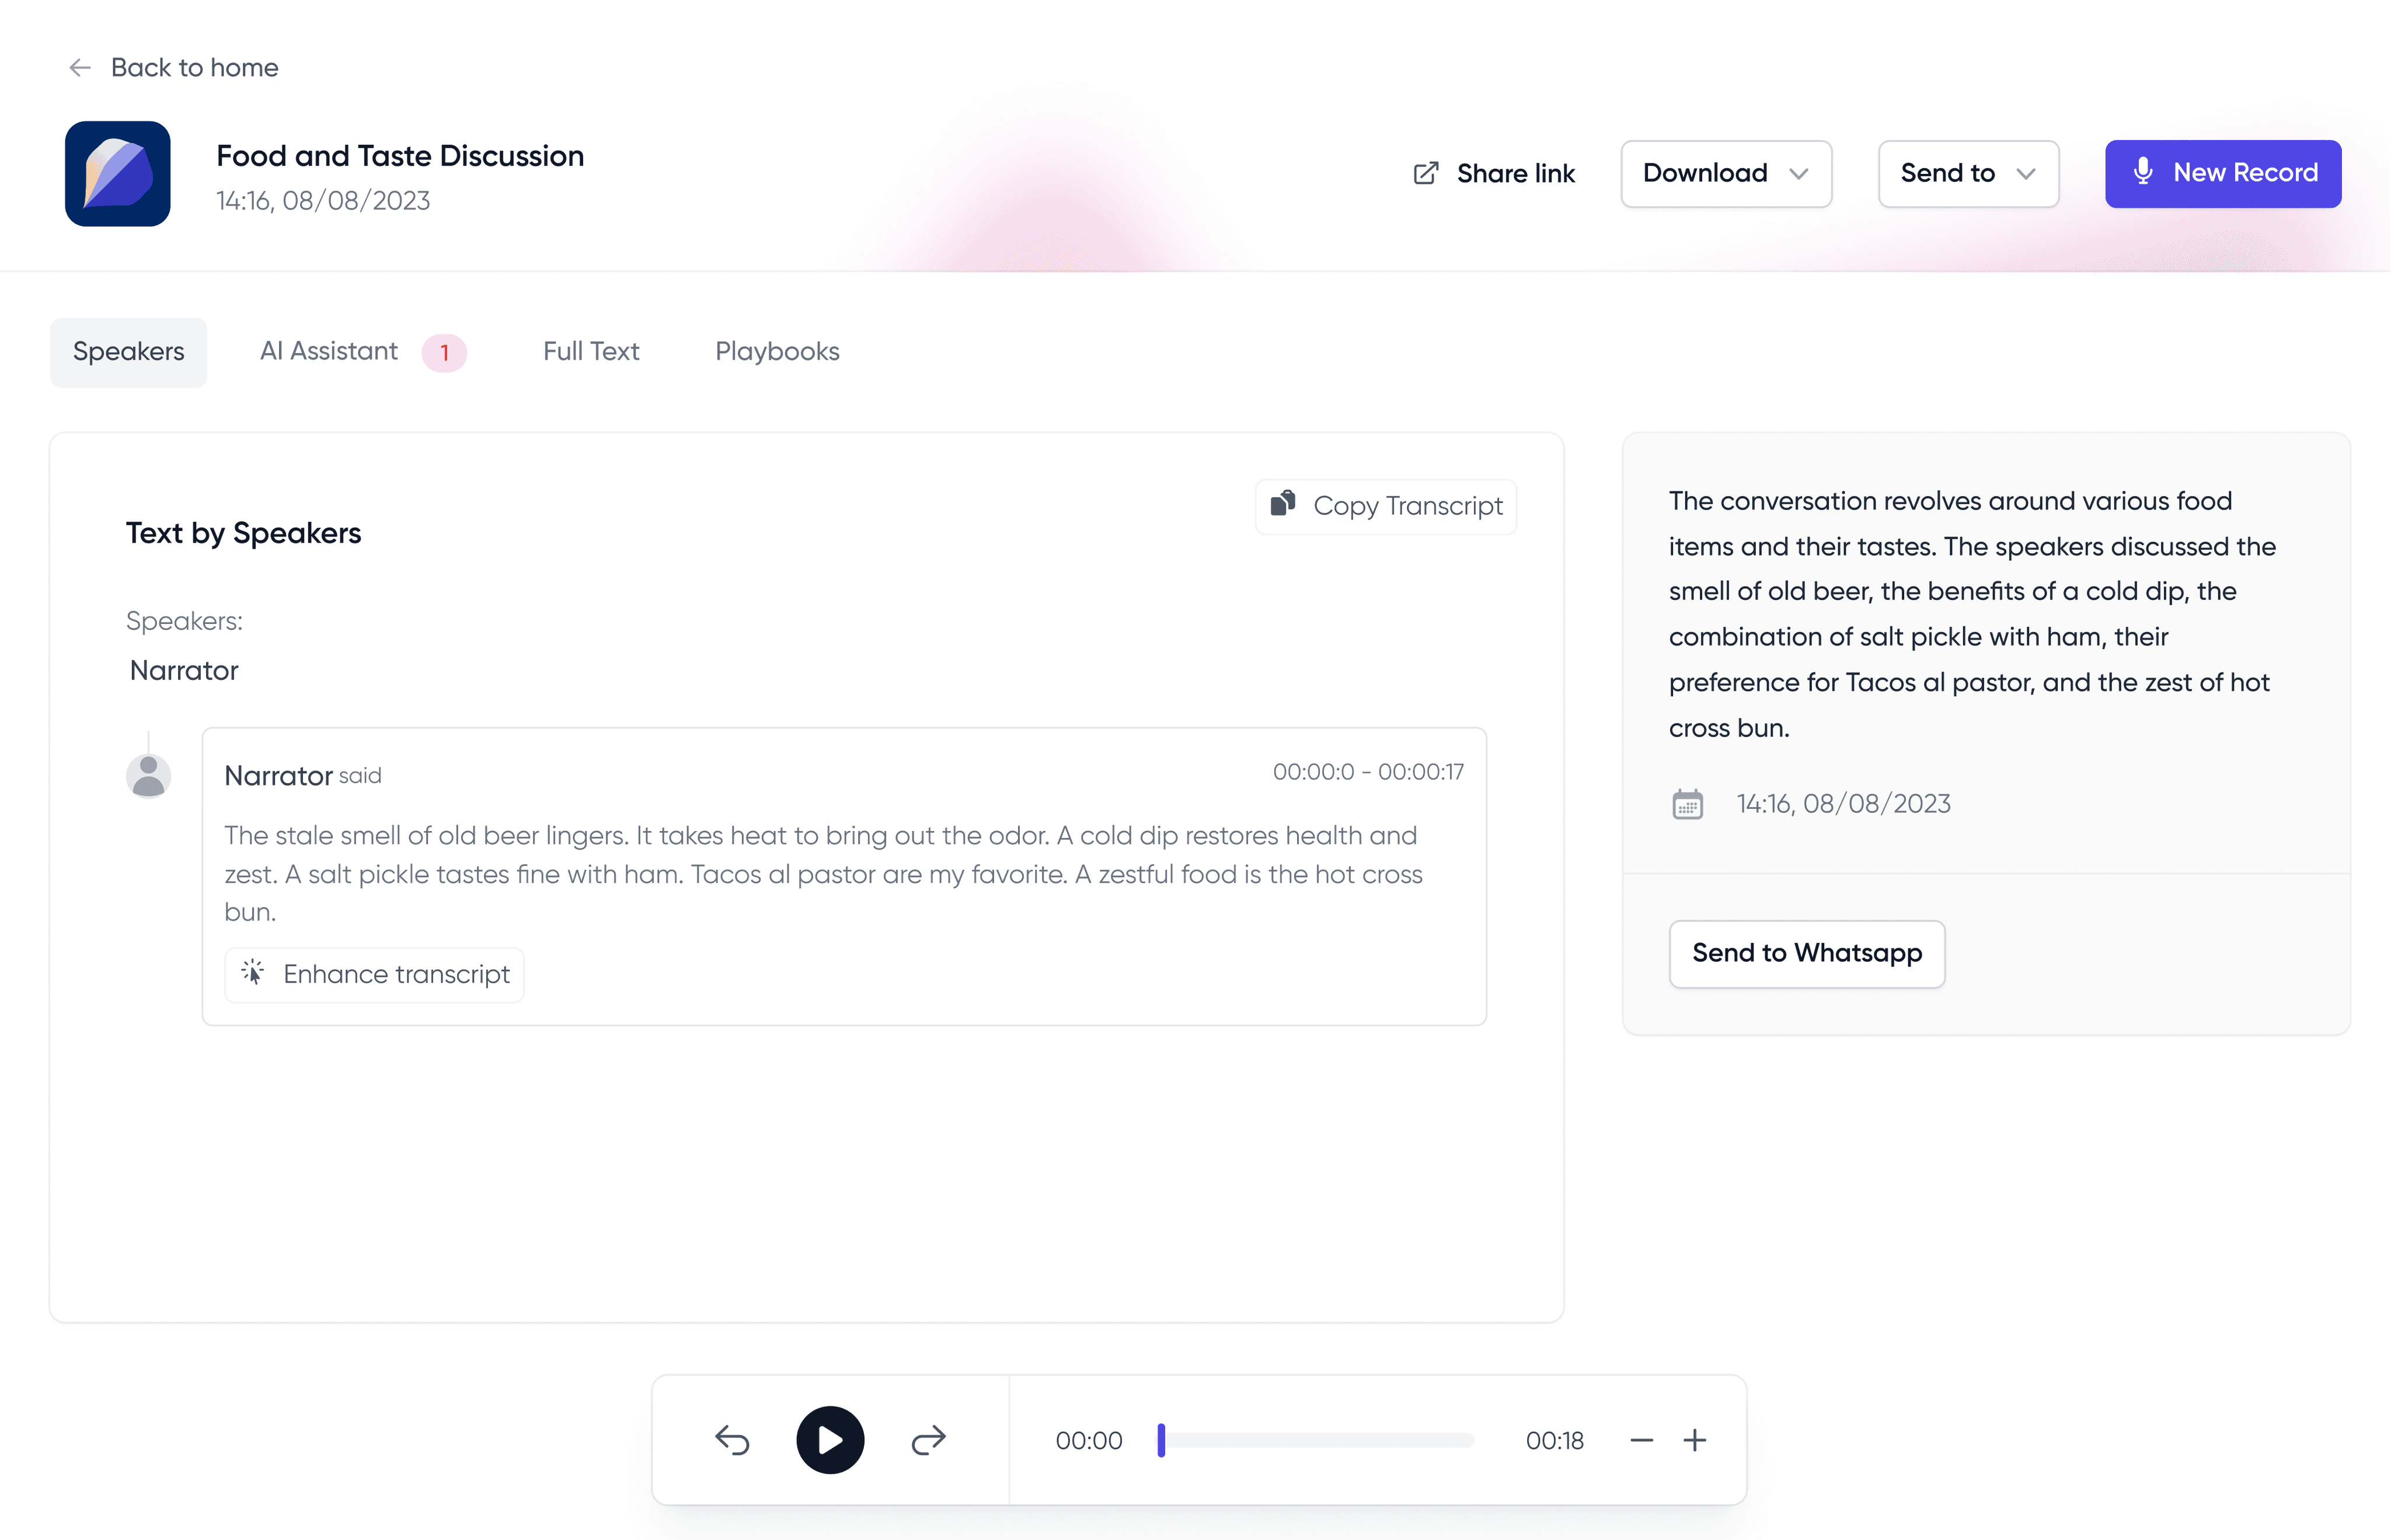2391x1540 pixels.
Task: Click the rewind playback icon
Action: 733,1440
